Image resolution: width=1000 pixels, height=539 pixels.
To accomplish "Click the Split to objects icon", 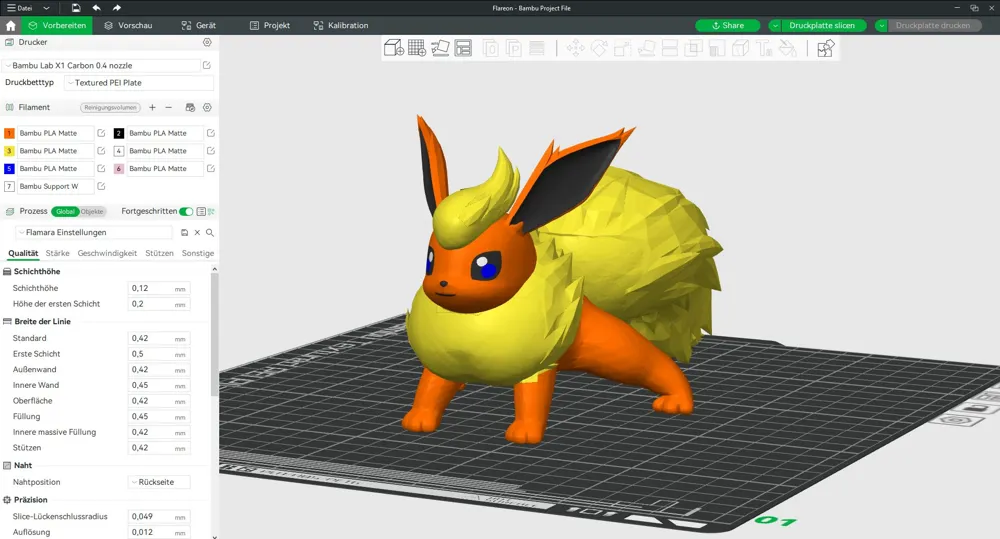I will 490,48.
